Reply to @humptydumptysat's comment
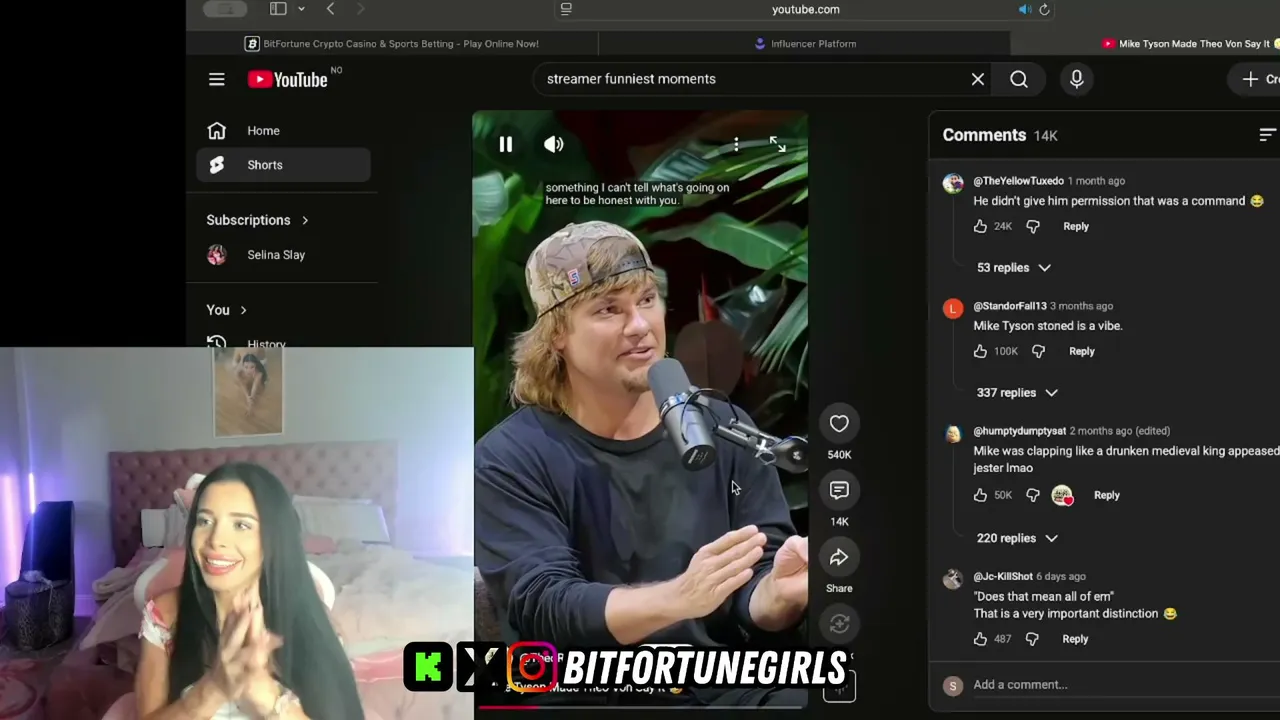The image size is (1280, 720). pyautogui.click(x=1107, y=495)
